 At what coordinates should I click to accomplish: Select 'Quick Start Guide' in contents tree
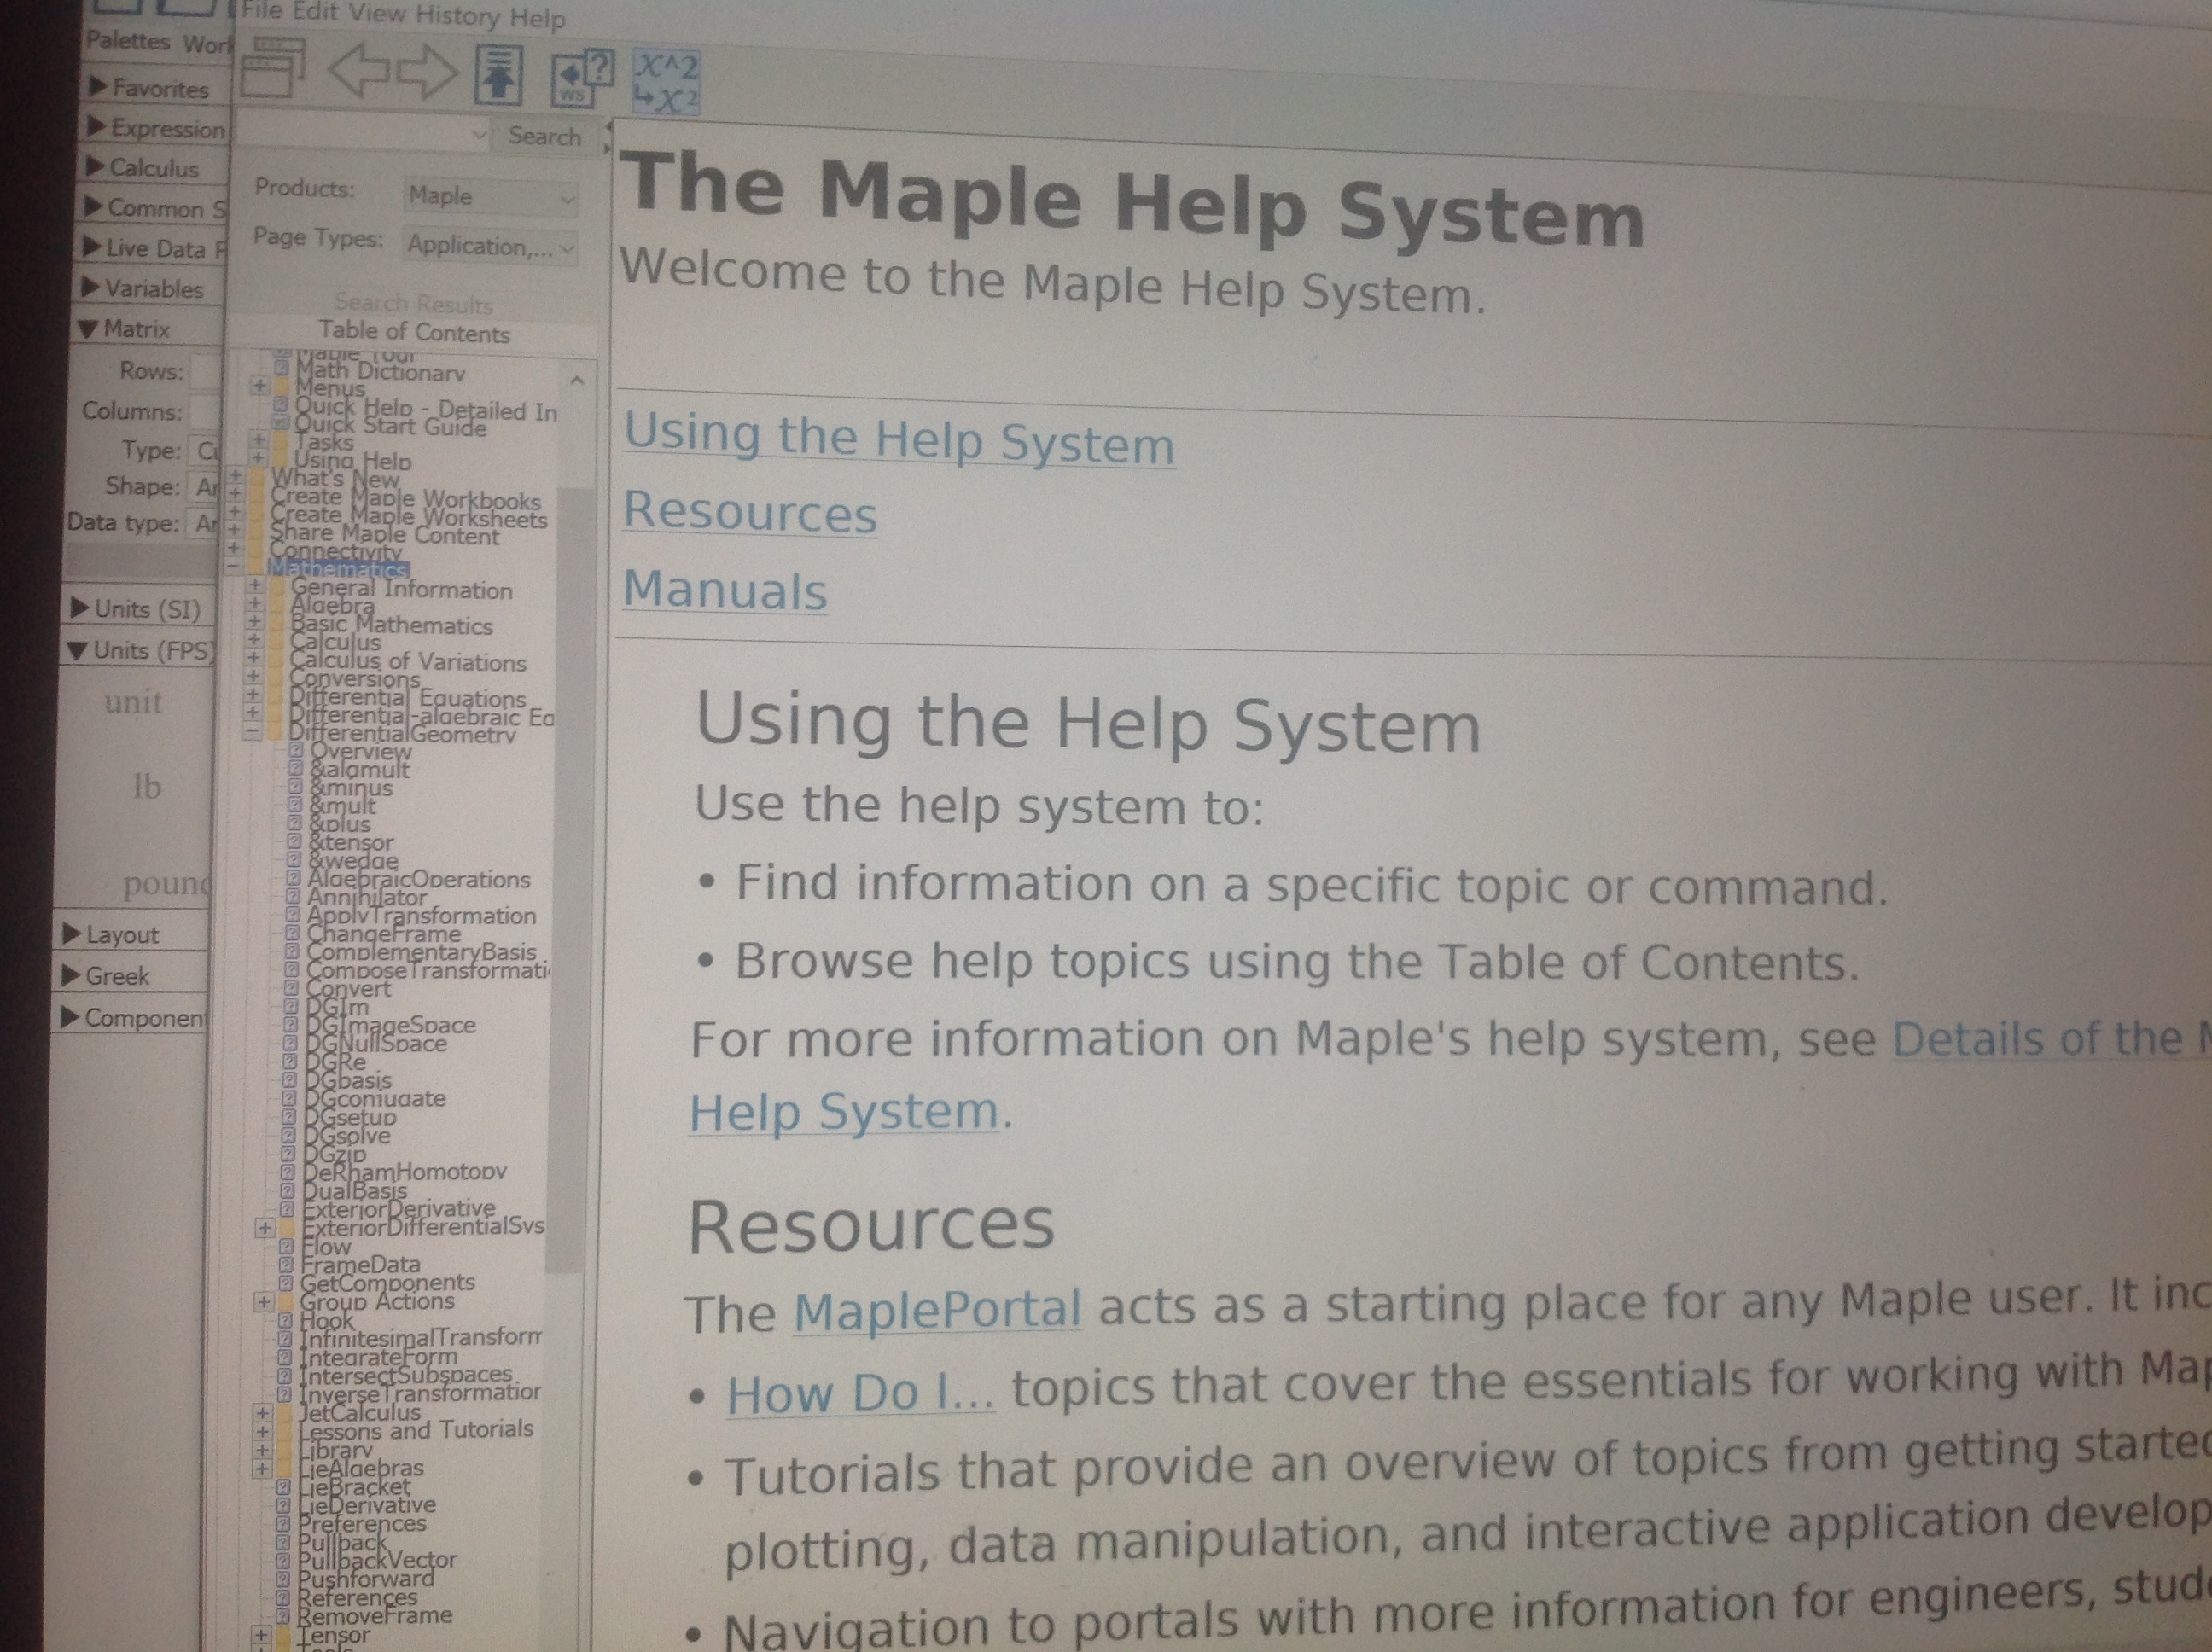click(390, 426)
